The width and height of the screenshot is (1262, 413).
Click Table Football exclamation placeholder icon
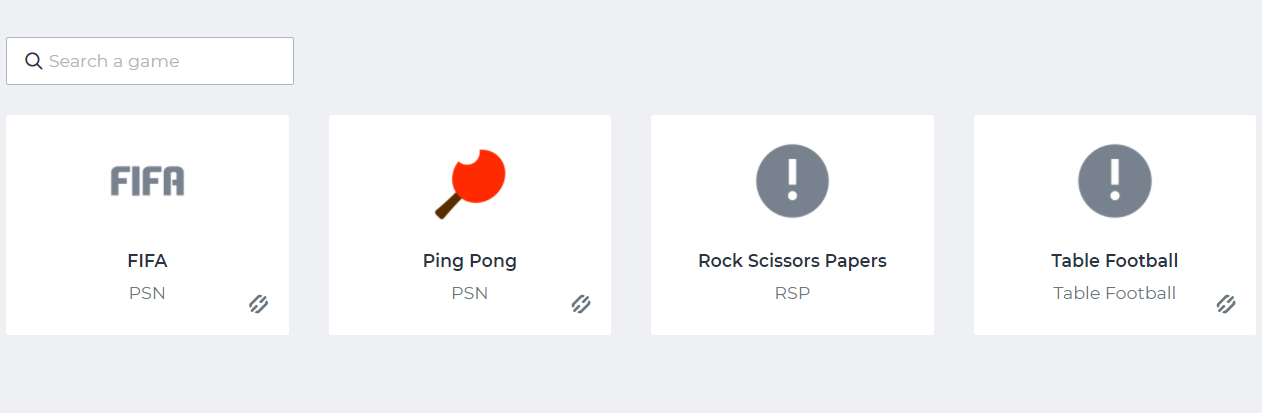click(1114, 181)
